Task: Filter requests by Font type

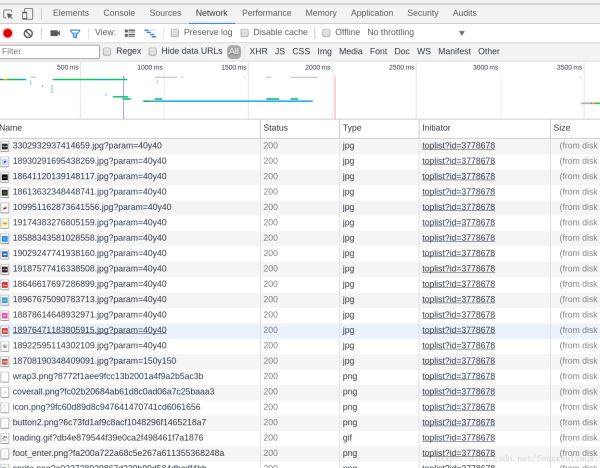Action: click(x=378, y=51)
